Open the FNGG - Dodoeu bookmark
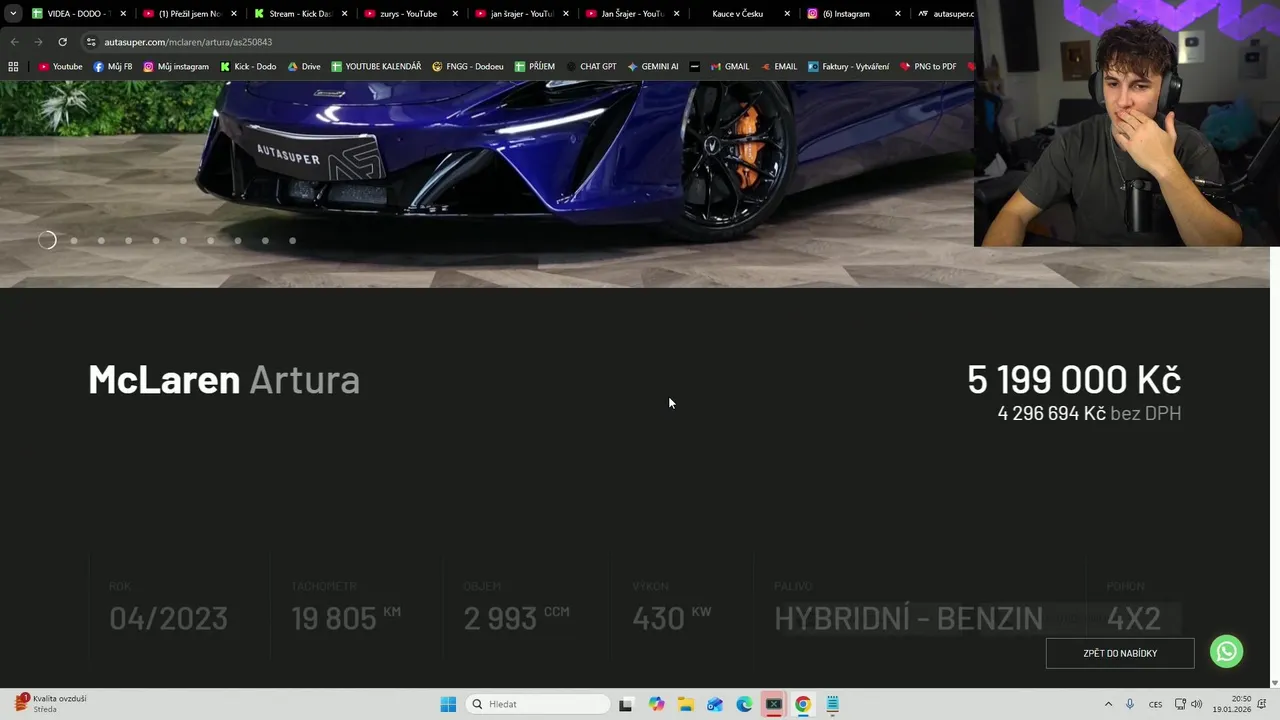 pyautogui.click(x=468, y=66)
